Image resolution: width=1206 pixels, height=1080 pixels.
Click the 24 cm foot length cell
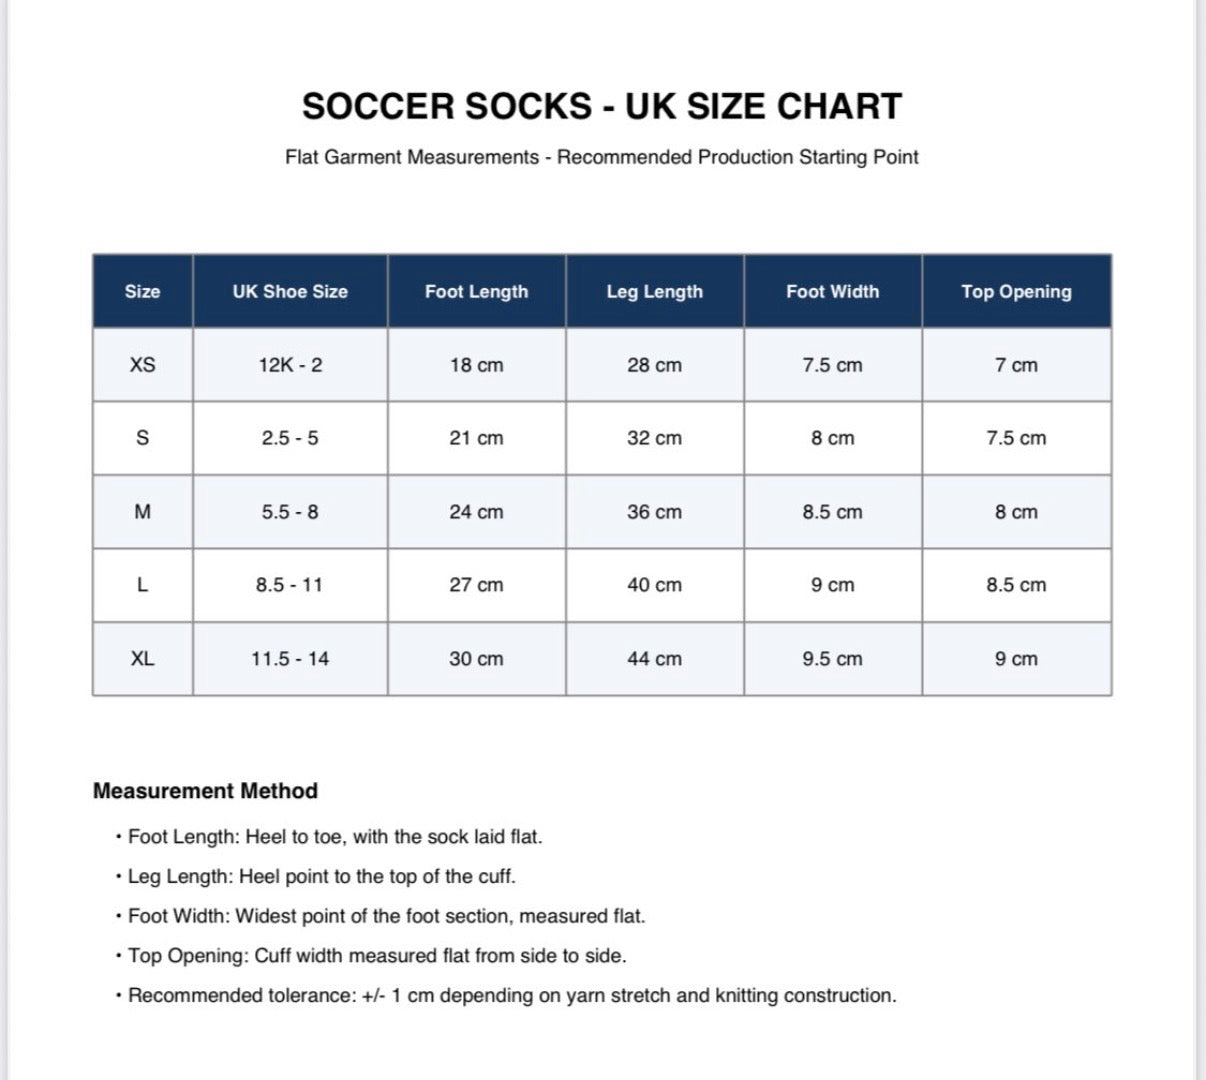click(477, 512)
